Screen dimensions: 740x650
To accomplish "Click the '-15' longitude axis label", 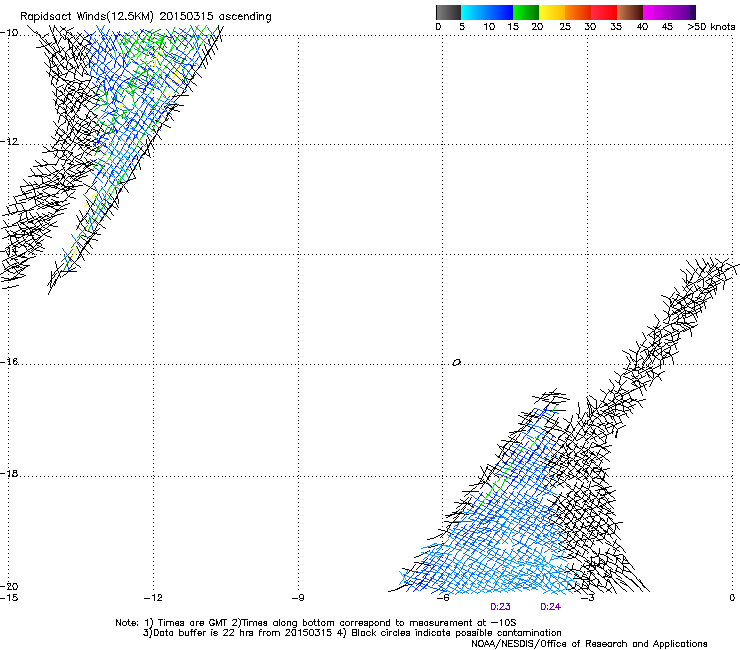I will click(9, 598).
